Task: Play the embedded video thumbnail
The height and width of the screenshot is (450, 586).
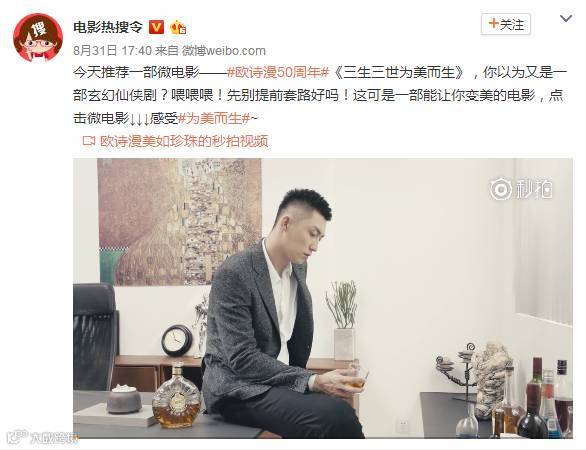Action: click(323, 298)
